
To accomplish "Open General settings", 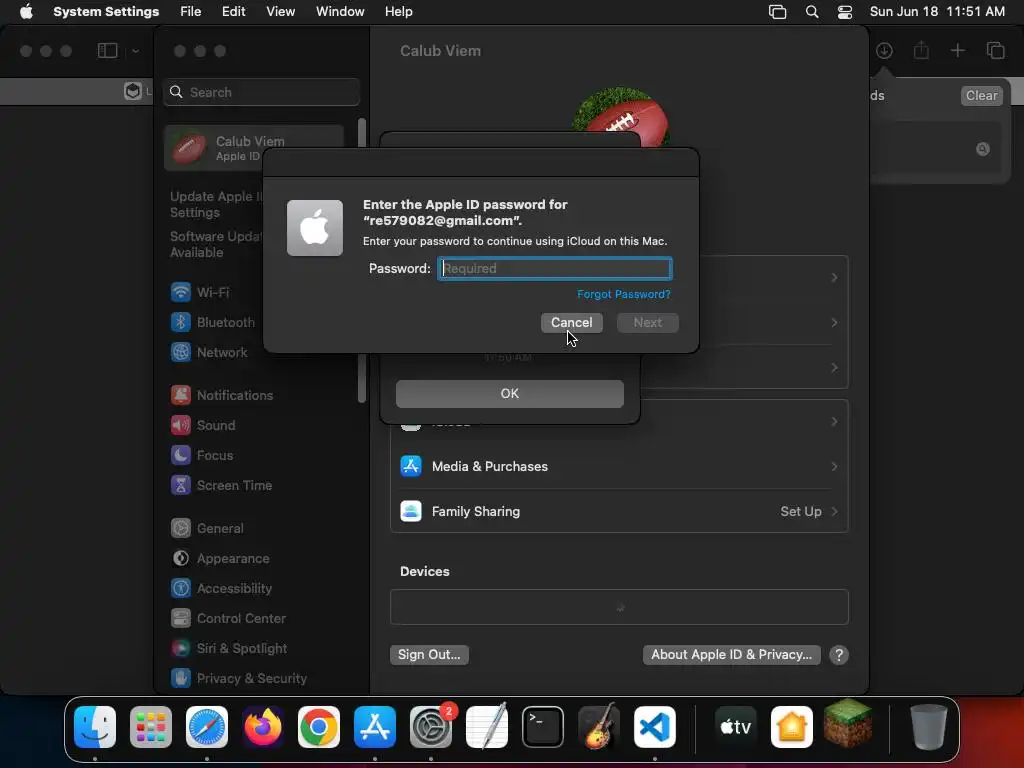I will [207, 528].
